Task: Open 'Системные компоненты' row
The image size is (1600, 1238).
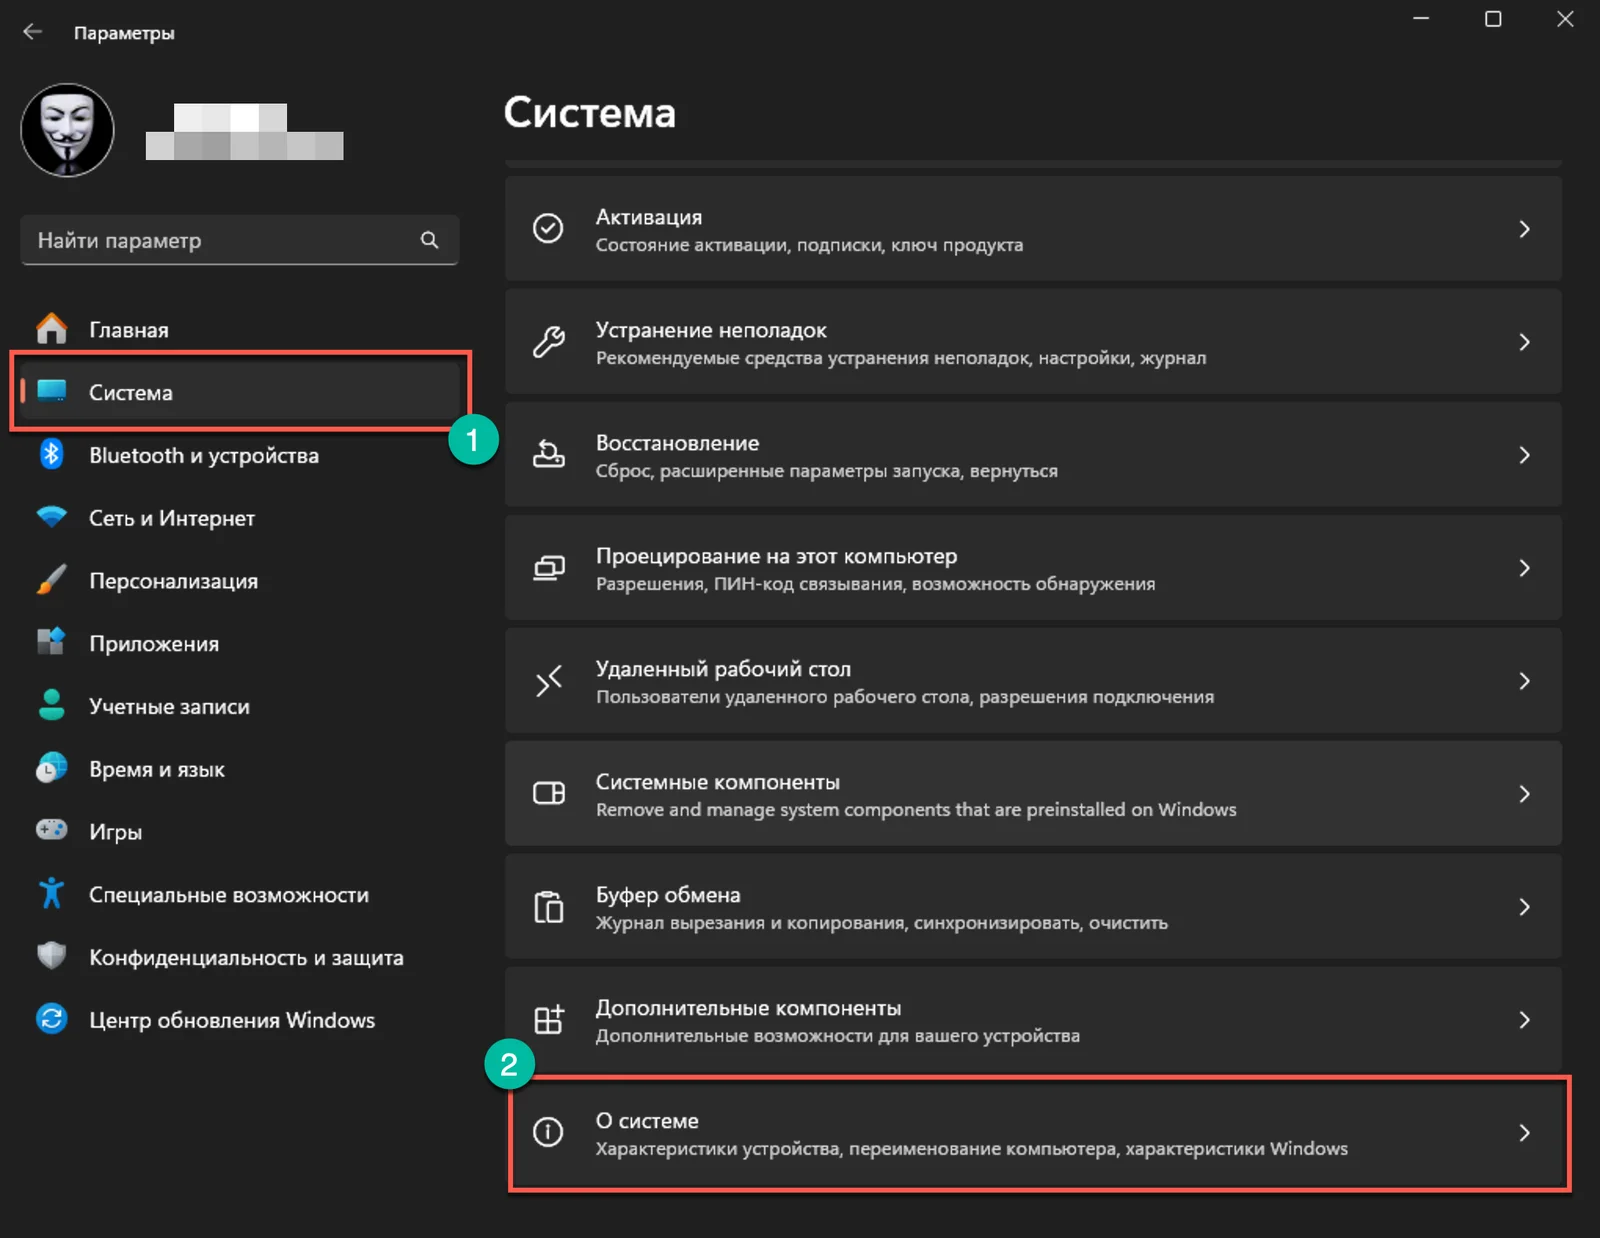Action: point(1033,794)
